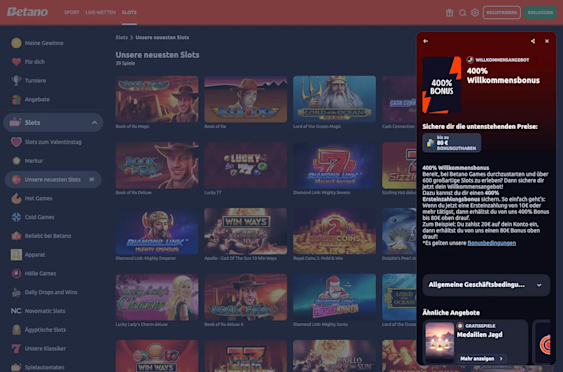Open Für dich heart icon

tap(16, 62)
